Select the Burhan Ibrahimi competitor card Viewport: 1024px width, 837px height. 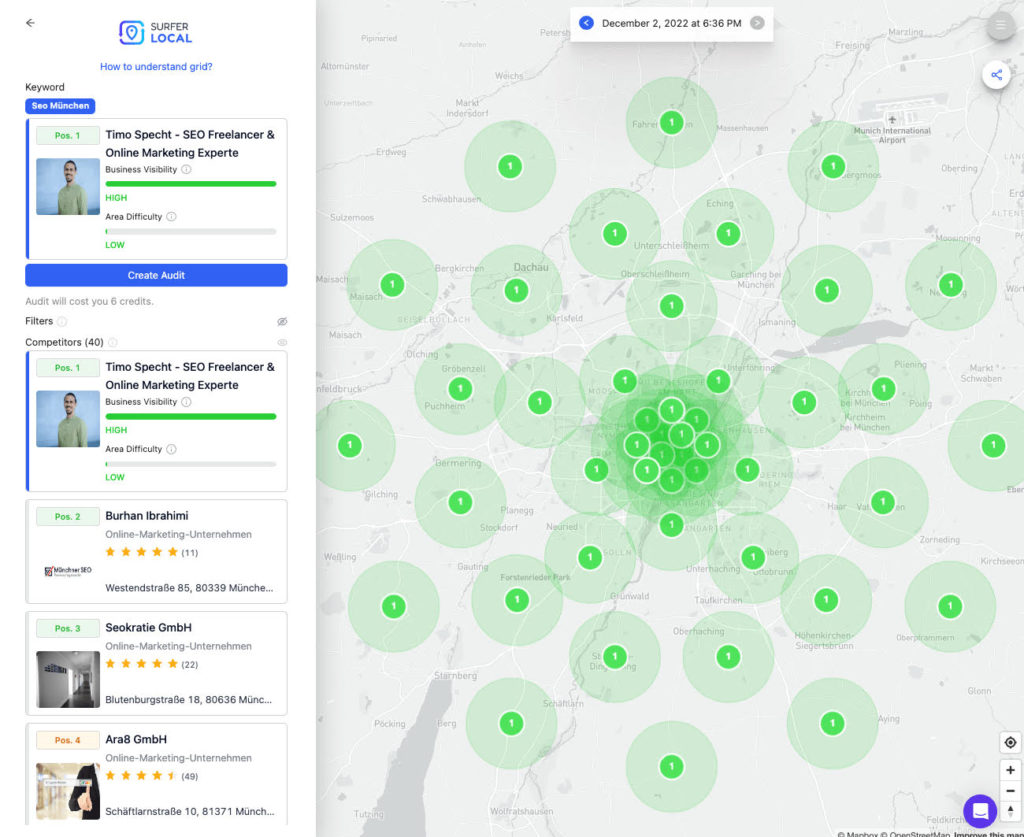(x=156, y=552)
